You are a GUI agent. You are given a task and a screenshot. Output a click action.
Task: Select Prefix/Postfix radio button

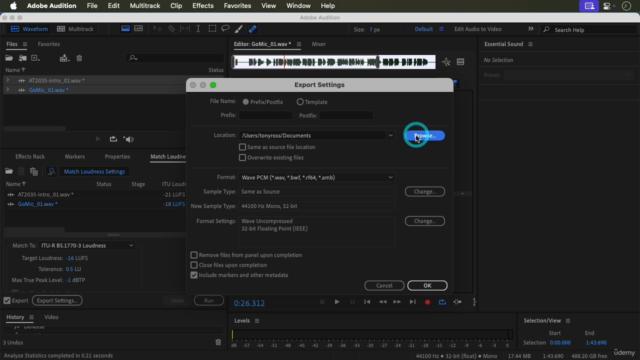click(246, 102)
